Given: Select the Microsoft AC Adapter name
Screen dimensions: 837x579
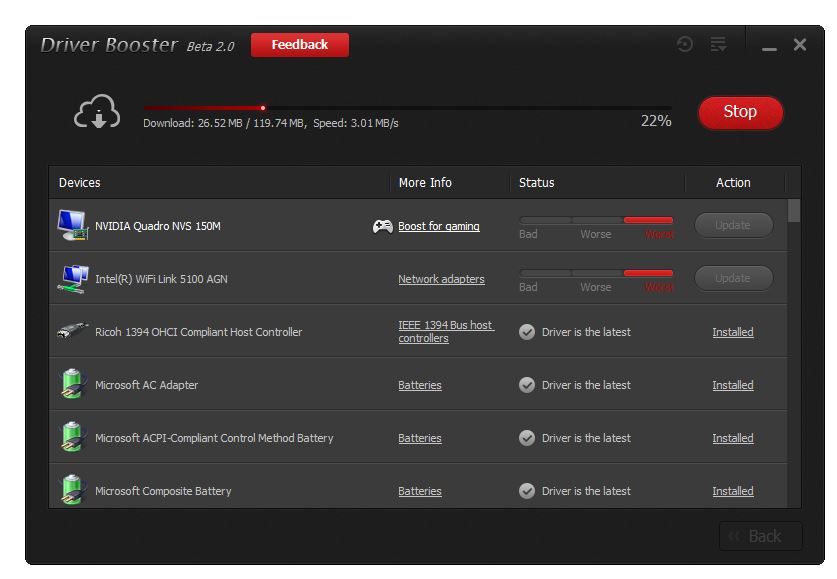Looking at the screenshot, I should click(146, 385).
